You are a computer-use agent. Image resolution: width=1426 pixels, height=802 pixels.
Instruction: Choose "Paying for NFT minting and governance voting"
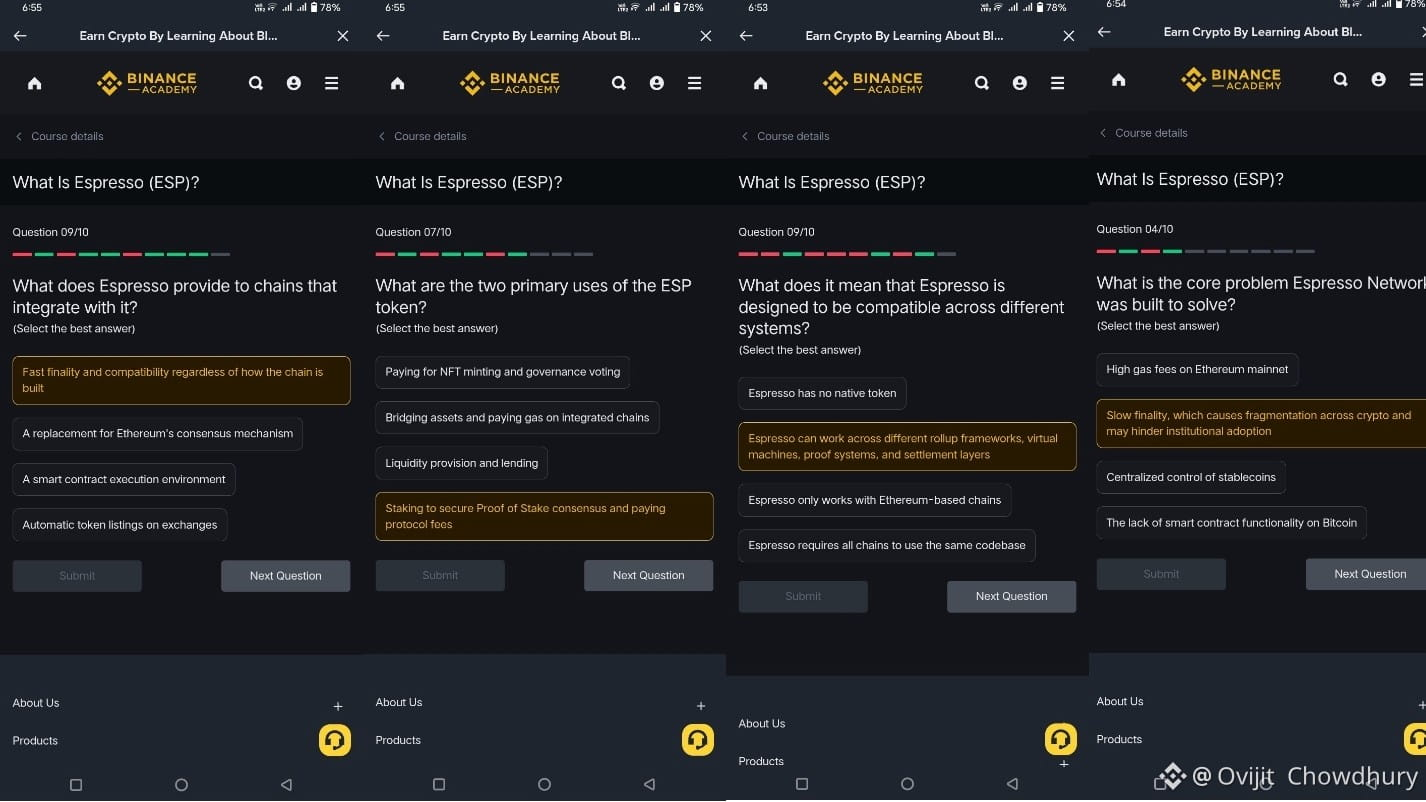[503, 372]
